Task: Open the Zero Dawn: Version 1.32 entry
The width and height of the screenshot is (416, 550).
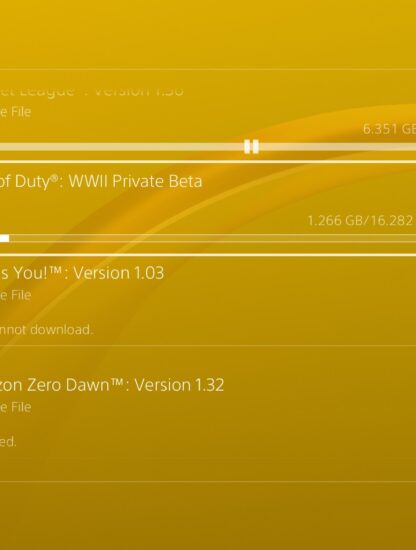Action: [208, 414]
